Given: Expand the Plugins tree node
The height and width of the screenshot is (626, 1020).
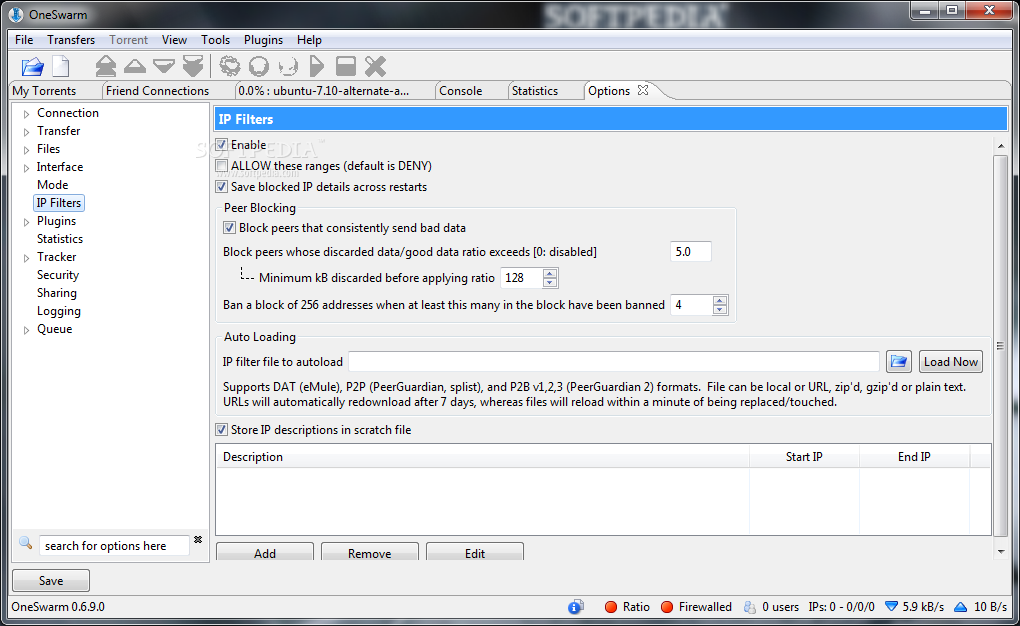Looking at the screenshot, I should click(26, 222).
